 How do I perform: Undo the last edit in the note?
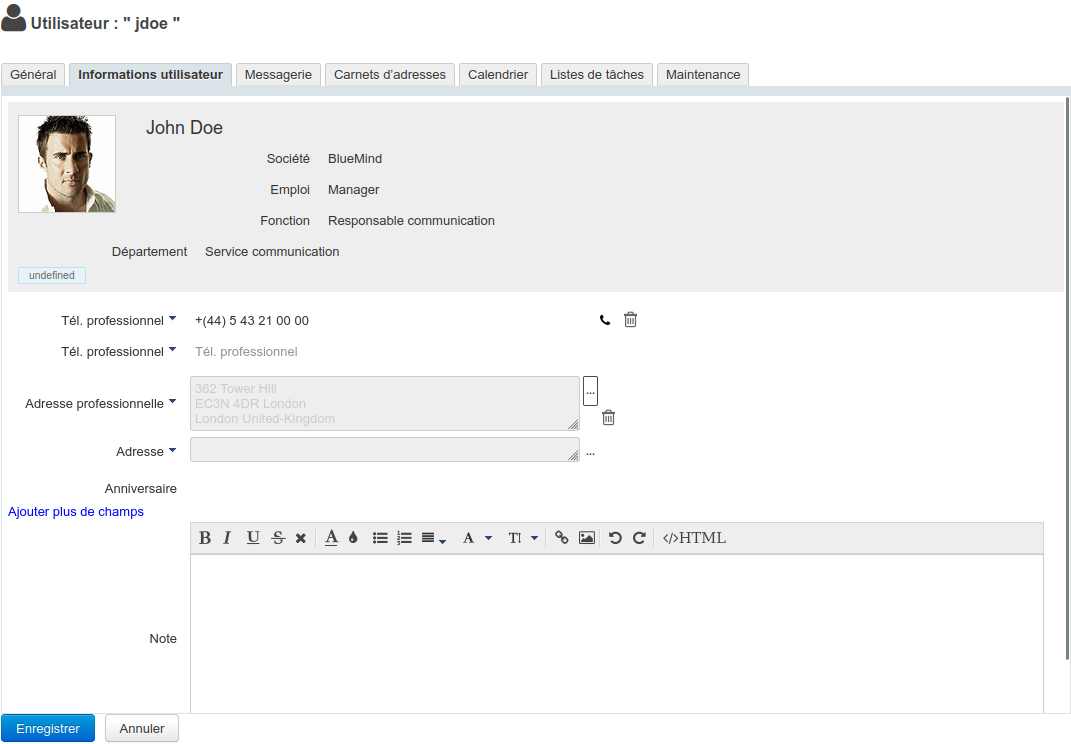click(x=615, y=538)
